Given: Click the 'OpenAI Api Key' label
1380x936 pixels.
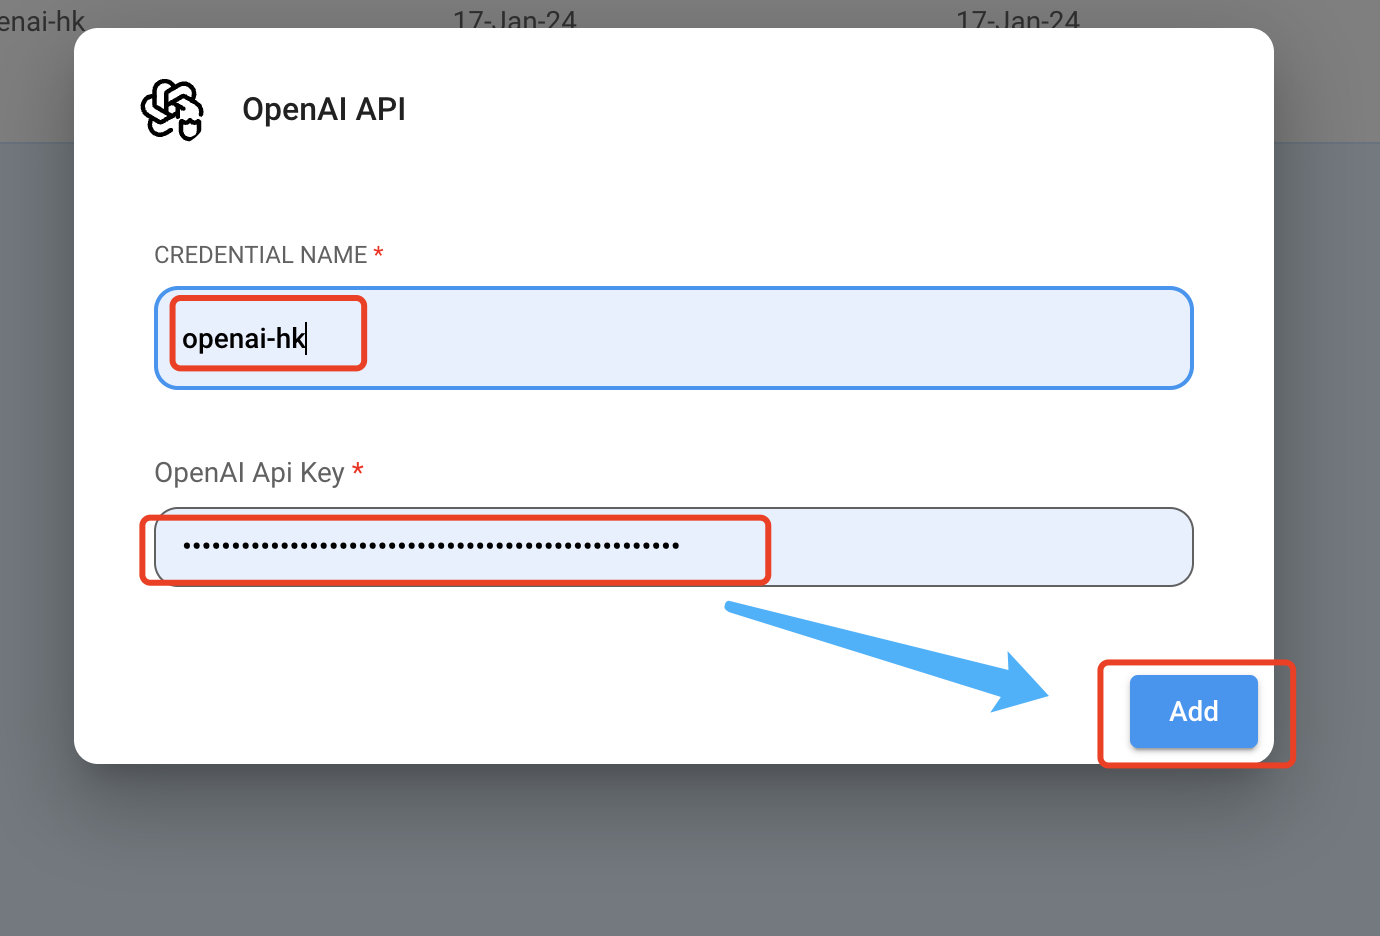Looking at the screenshot, I should (249, 472).
